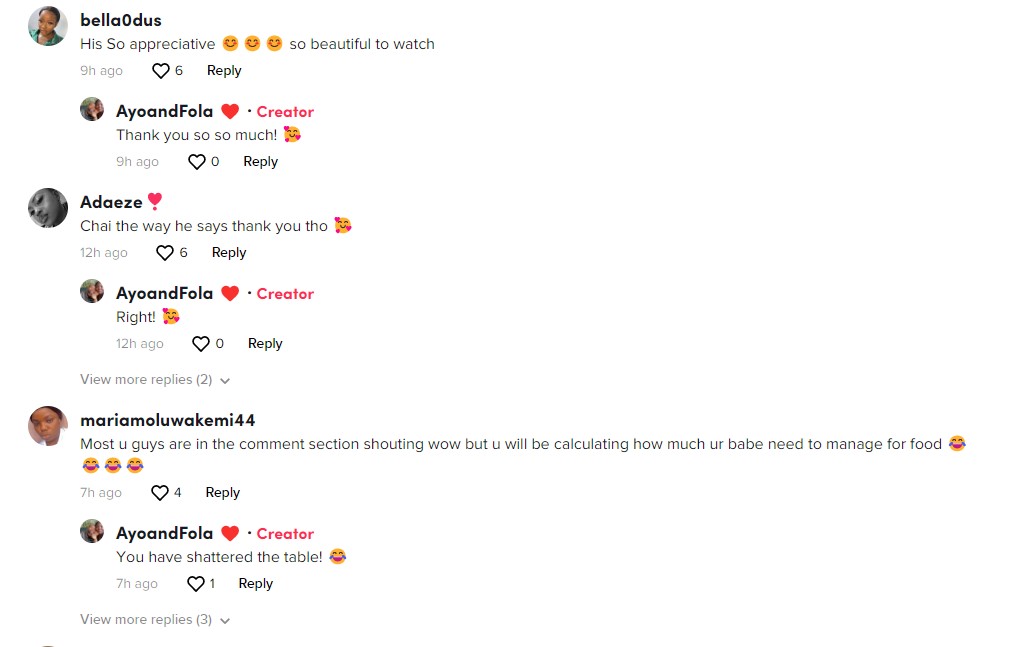Heart mariamoluwakemi44's comment

coord(159,492)
